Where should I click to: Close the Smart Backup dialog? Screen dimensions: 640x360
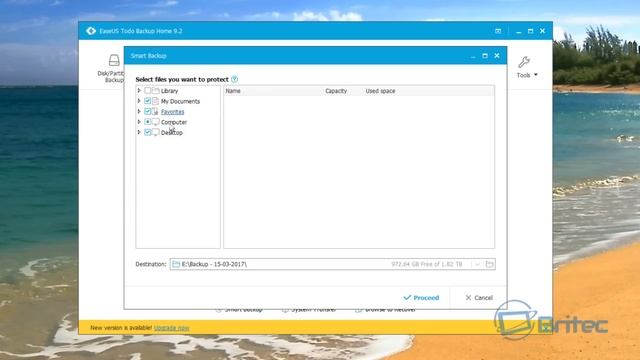pyautogui.click(x=497, y=56)
